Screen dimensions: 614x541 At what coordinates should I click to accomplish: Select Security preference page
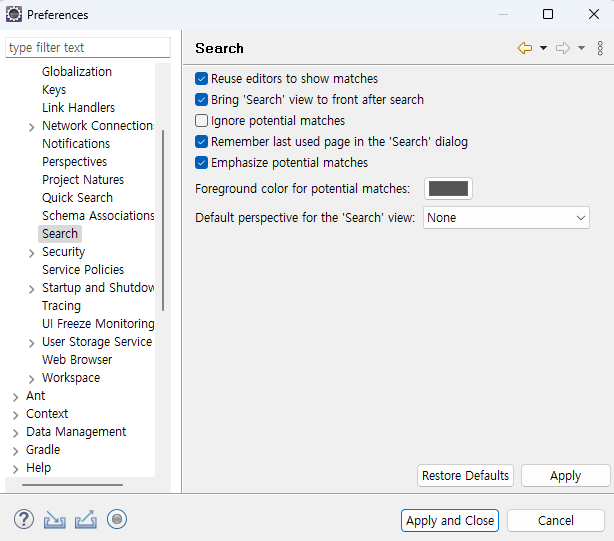[63, 252]
